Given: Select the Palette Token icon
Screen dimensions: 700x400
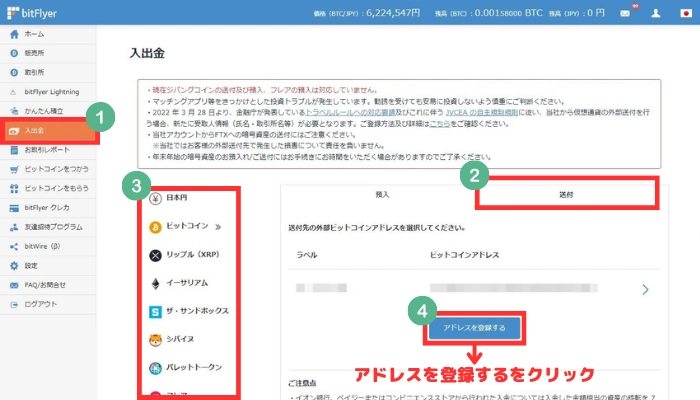Looking at the screenshot, I should tap(155, 368).
